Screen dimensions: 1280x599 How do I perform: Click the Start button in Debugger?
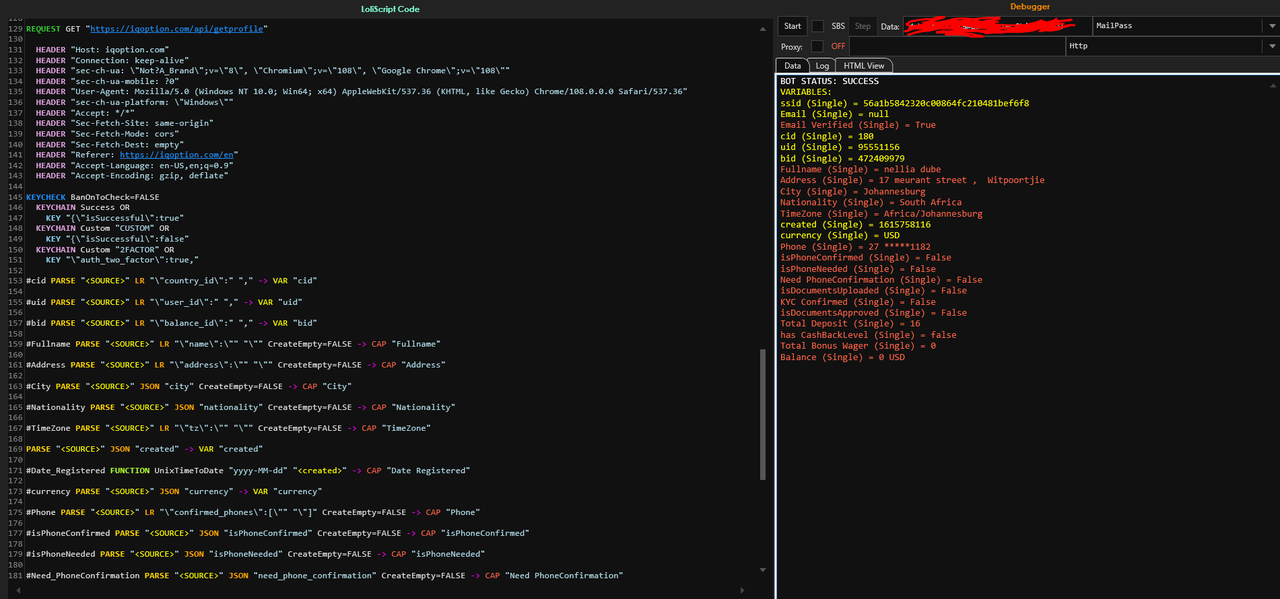coord(792,26)
